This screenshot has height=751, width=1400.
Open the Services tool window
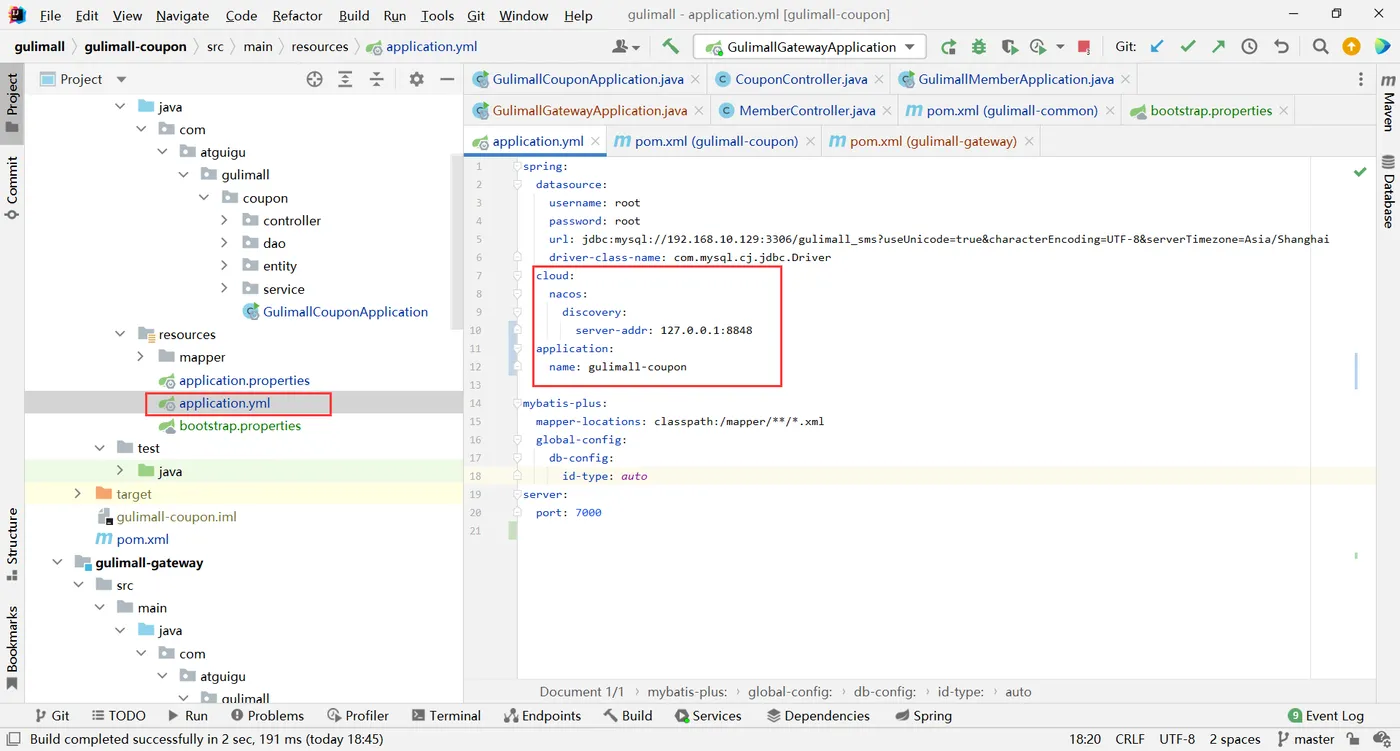coord(708,716)
